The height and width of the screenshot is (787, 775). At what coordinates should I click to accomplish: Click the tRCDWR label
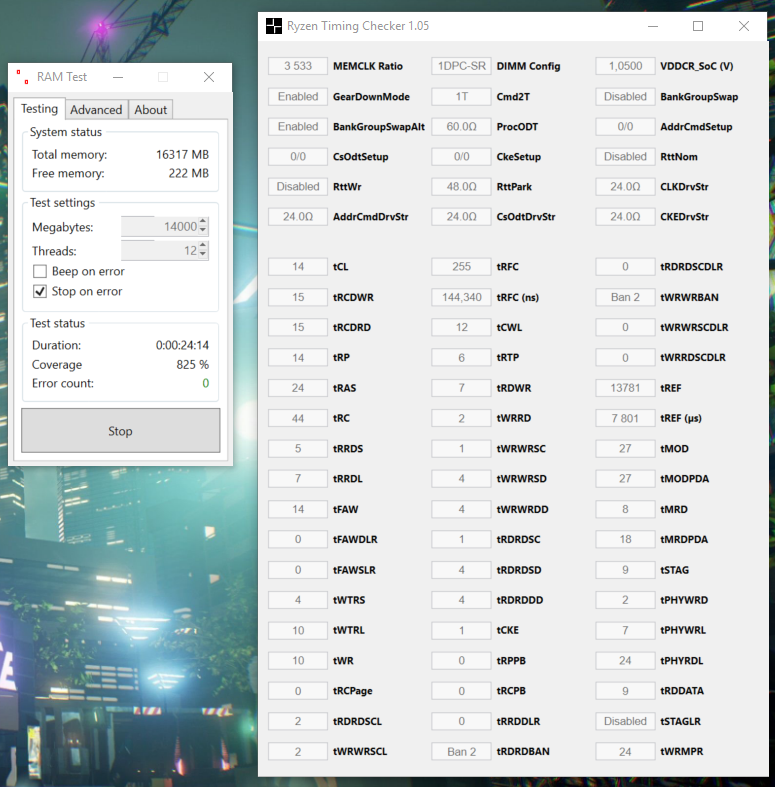[353, 298]
